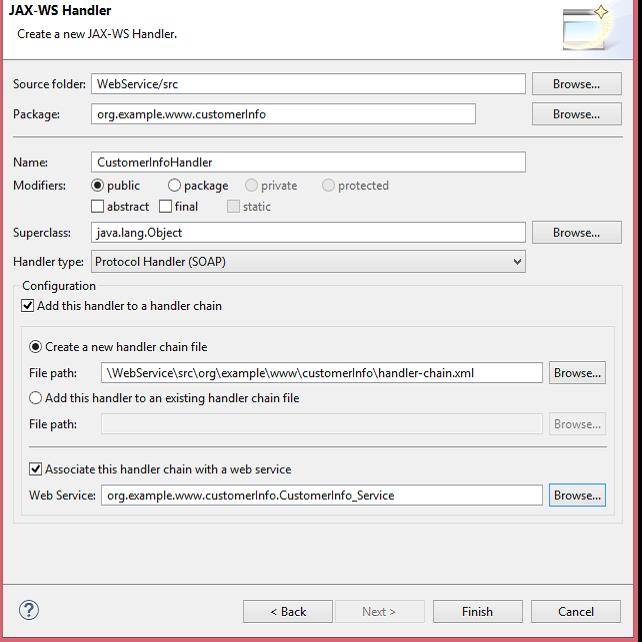This screenshot has width=642, height=642.
Task: Click the 'Web Service:' label
Action: (62, 495)
